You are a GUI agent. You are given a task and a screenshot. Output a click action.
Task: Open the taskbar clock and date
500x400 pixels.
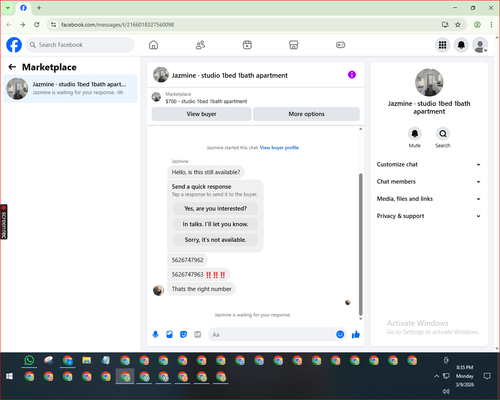(x=465, y=376)
